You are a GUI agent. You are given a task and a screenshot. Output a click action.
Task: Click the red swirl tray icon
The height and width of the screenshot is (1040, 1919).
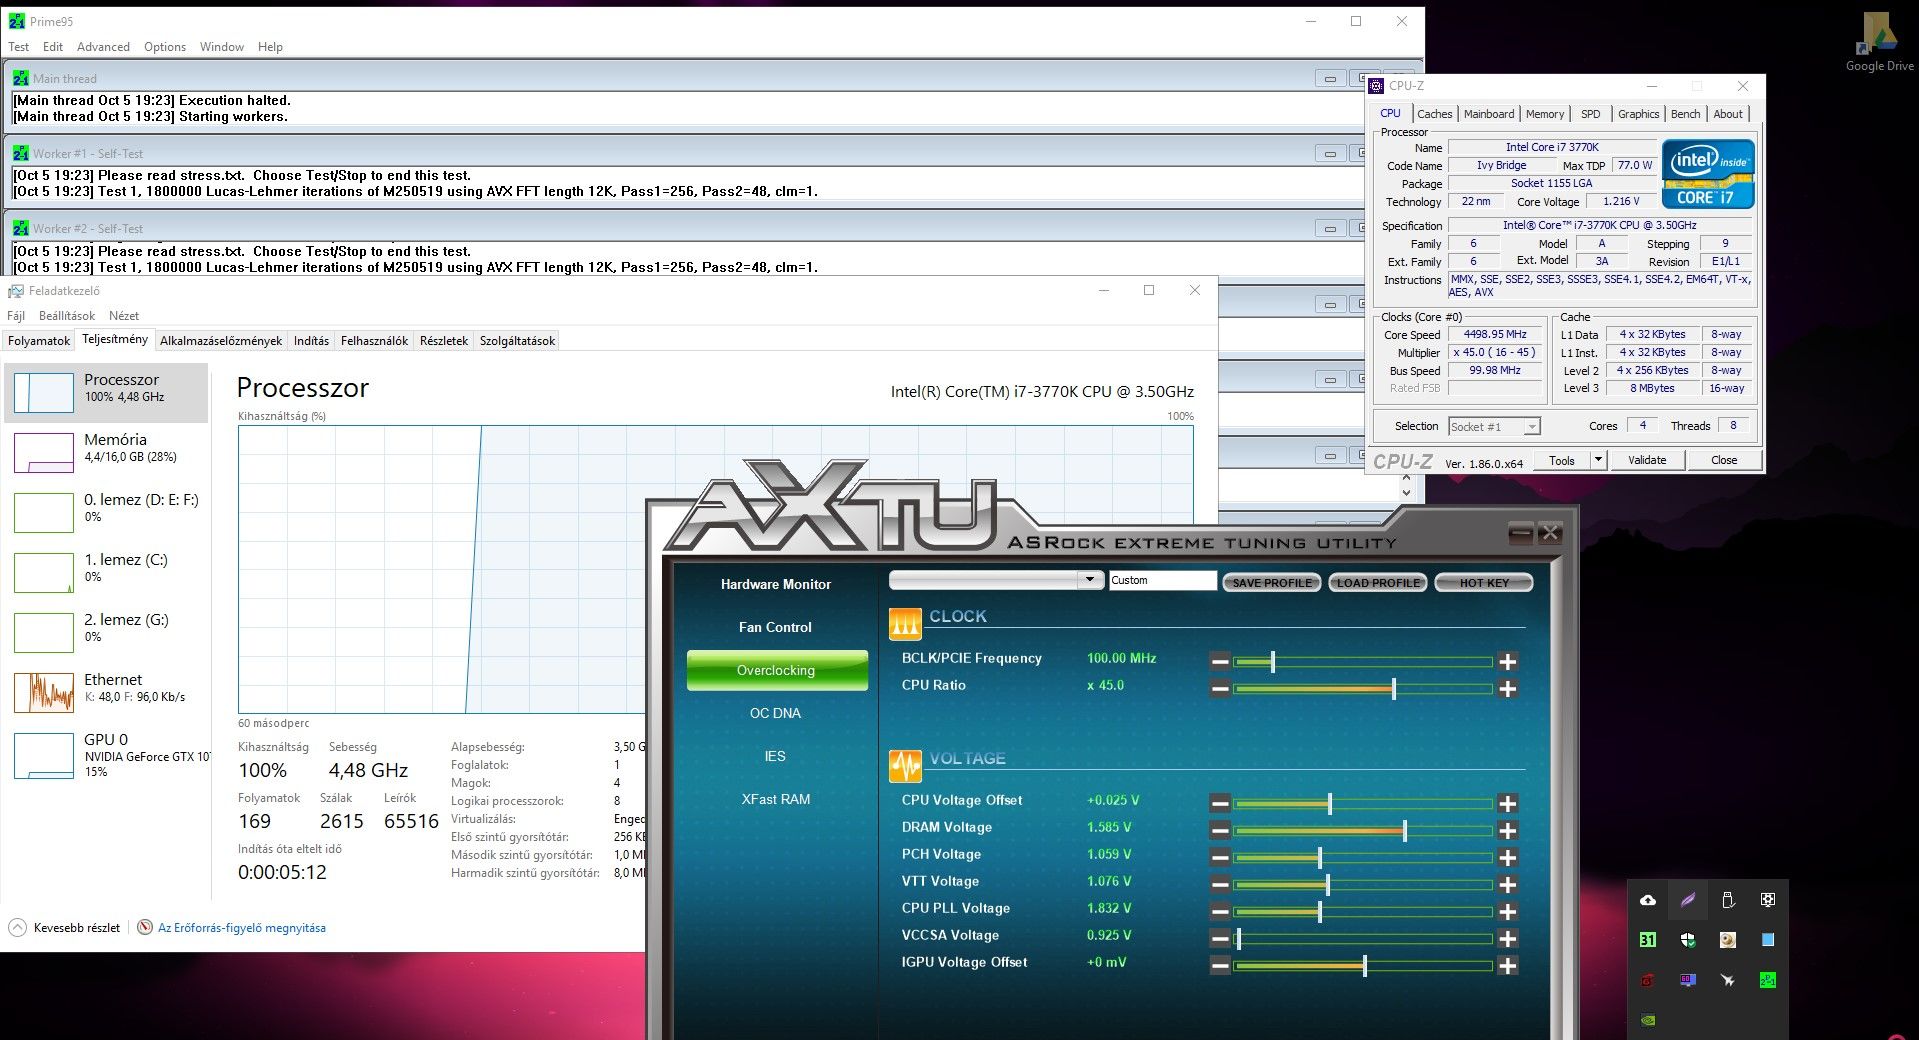tap(1648, 980)
